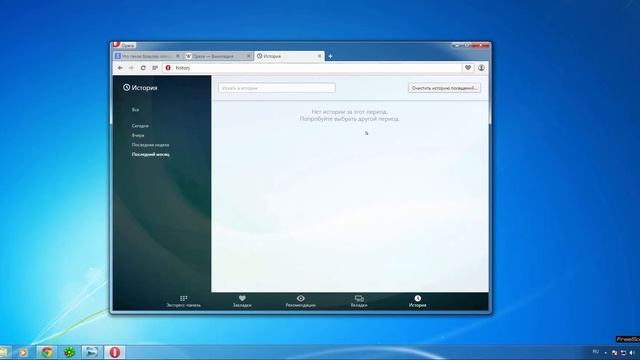Open the user profile icon
The width and height of the screenshot is (640, 360).
pyautogui.click(x=481, y=68)
